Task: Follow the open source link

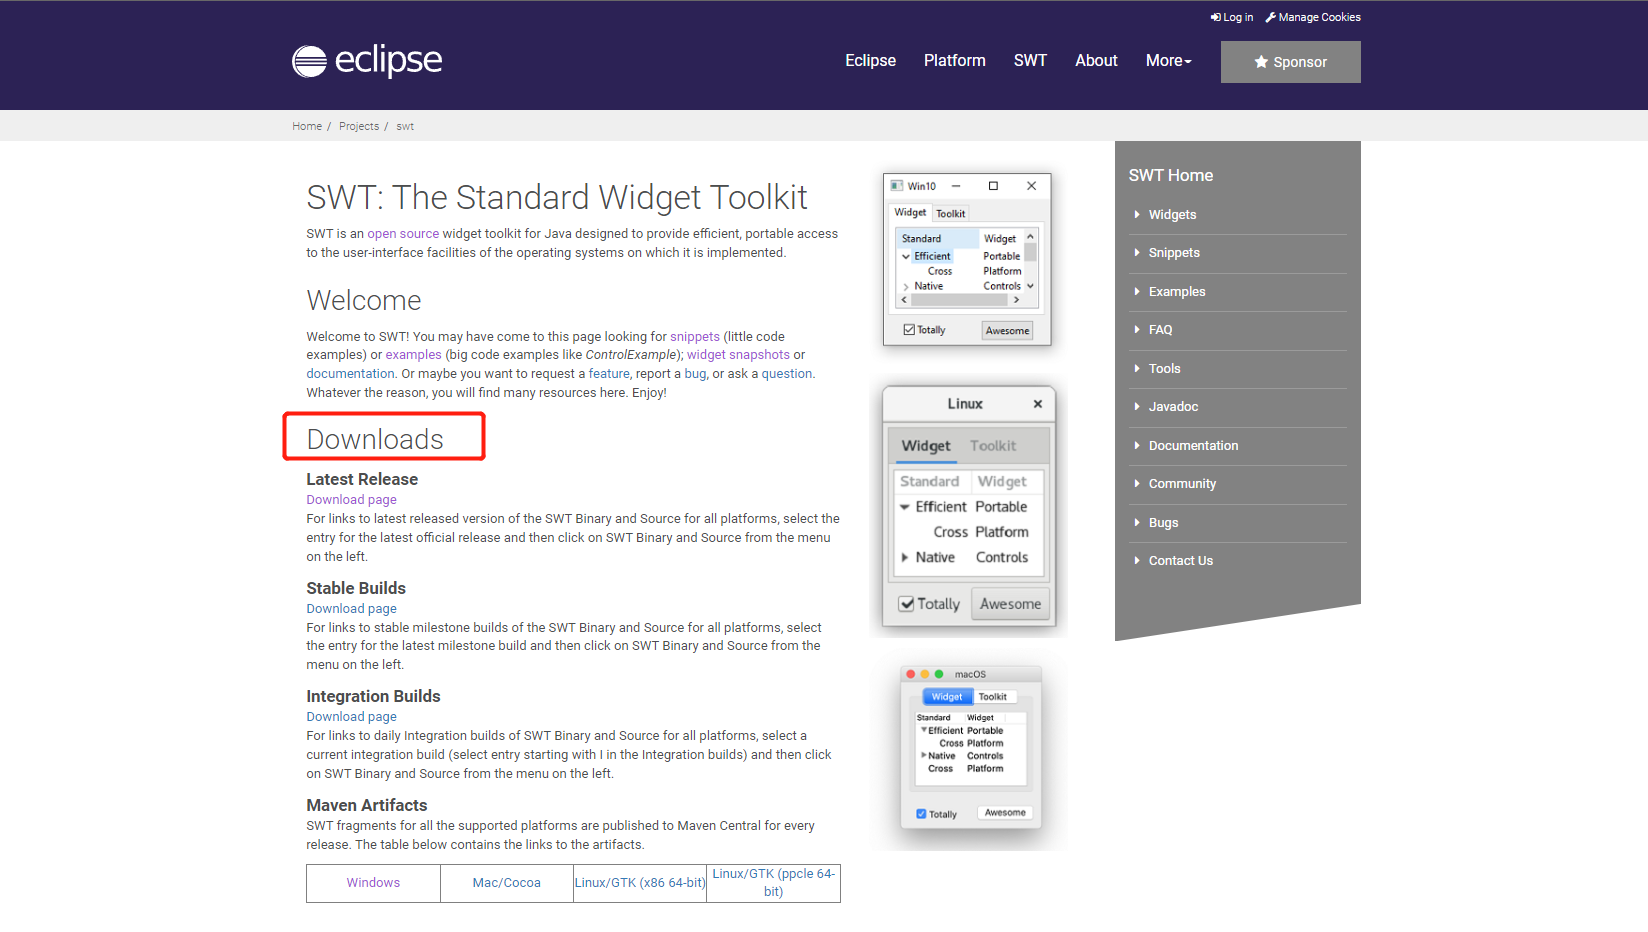Action: (x=403, y=234)
